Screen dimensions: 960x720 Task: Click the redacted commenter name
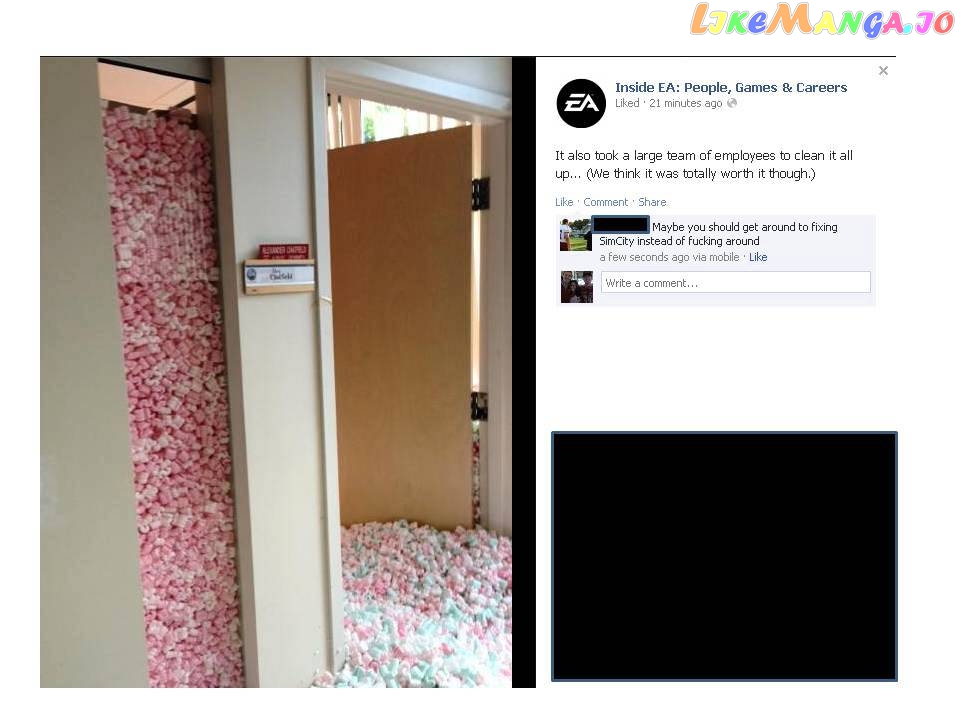[621, 225]
